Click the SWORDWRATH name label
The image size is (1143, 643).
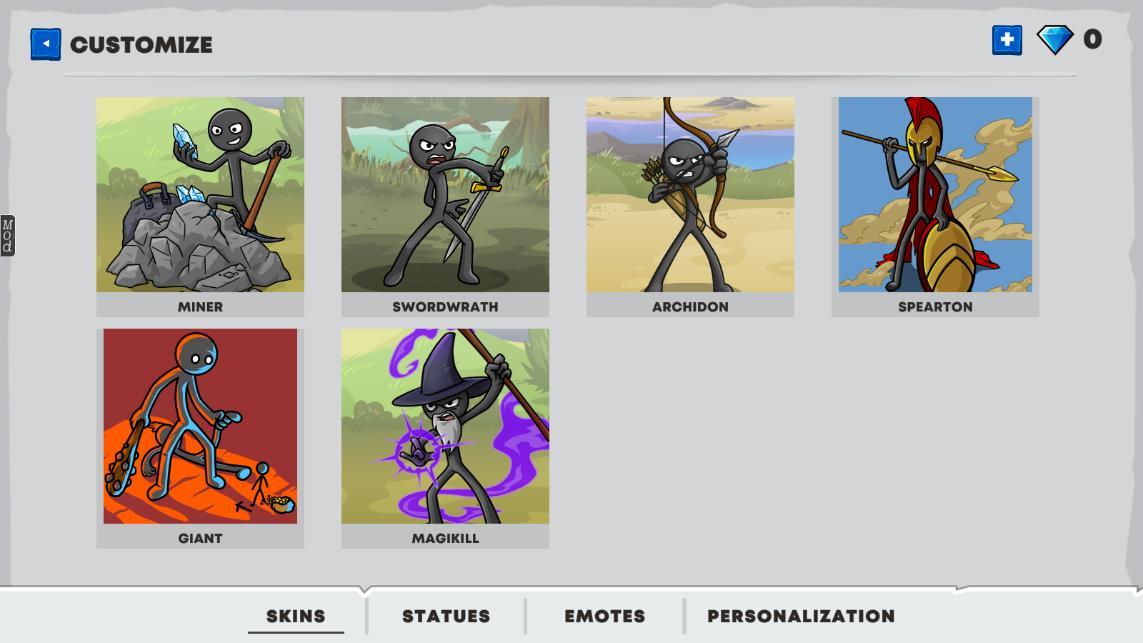[x=445, y=307]
